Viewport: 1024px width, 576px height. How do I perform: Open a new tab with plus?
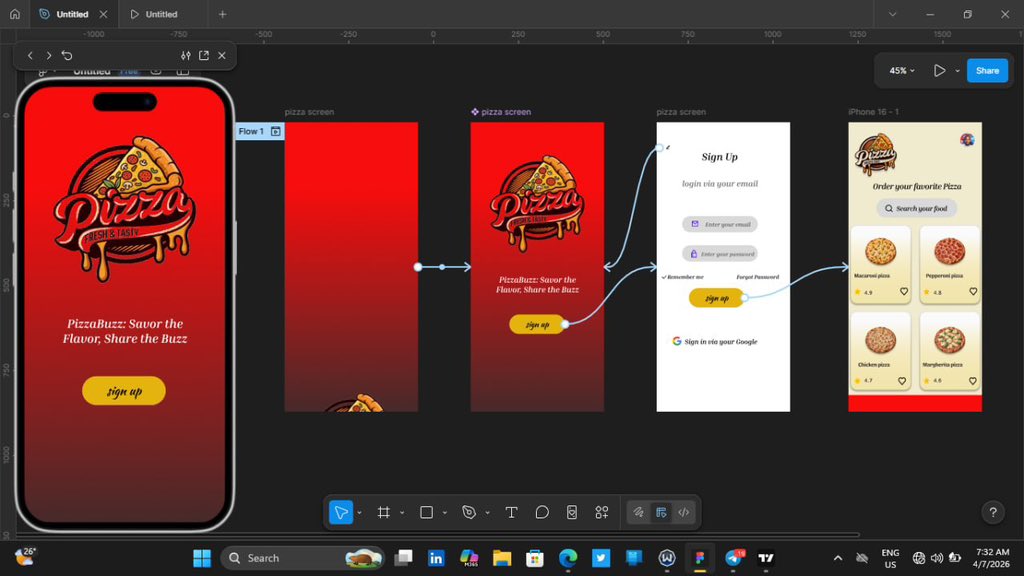click(x=222, y=14)
